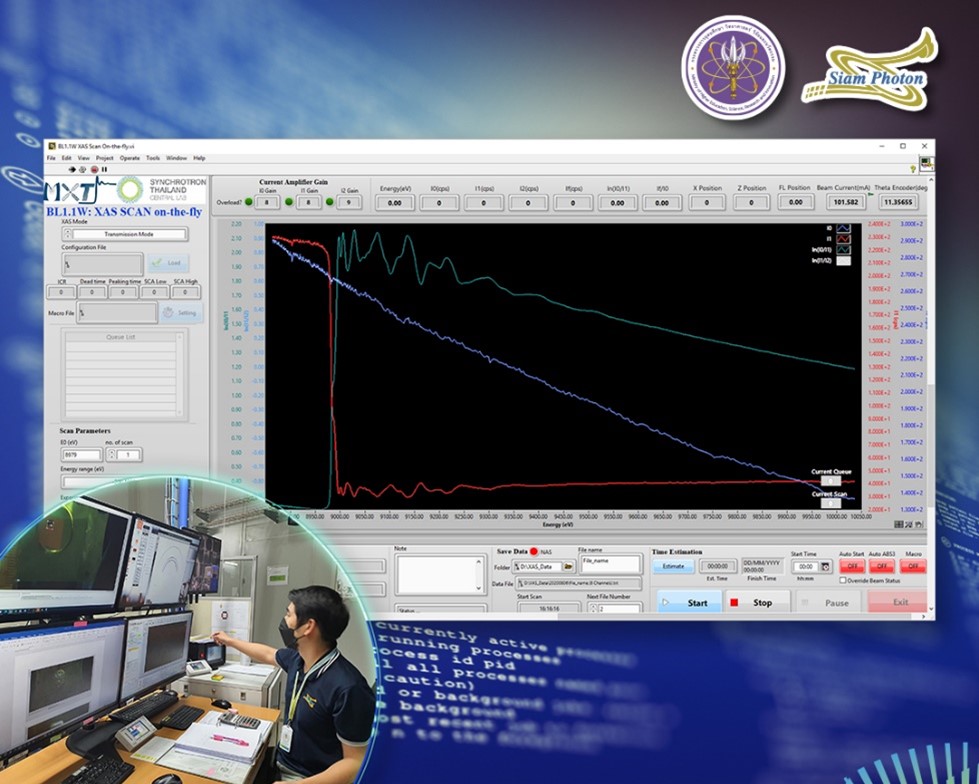
Task: Click the Theta Encoder value 11.35655
Action: tap(898, 202)
